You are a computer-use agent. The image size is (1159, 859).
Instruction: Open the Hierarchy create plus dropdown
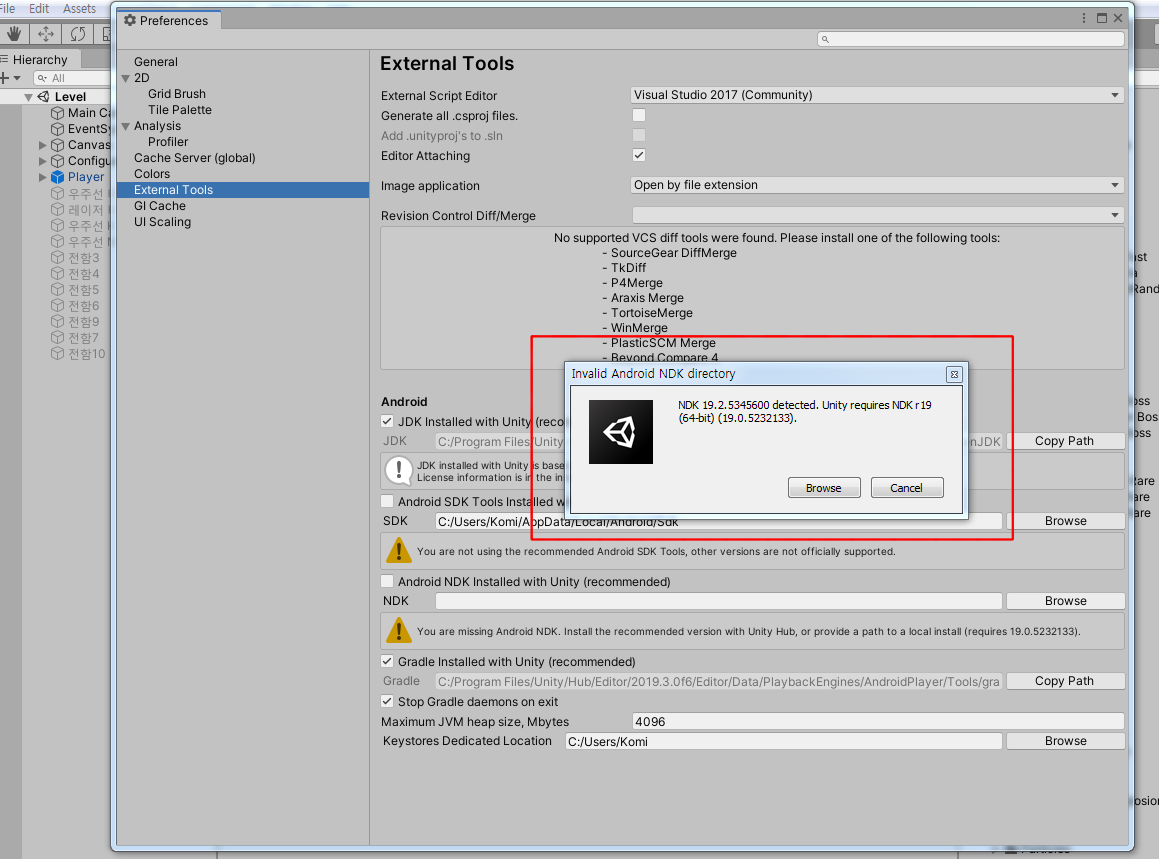pos(10,78)
